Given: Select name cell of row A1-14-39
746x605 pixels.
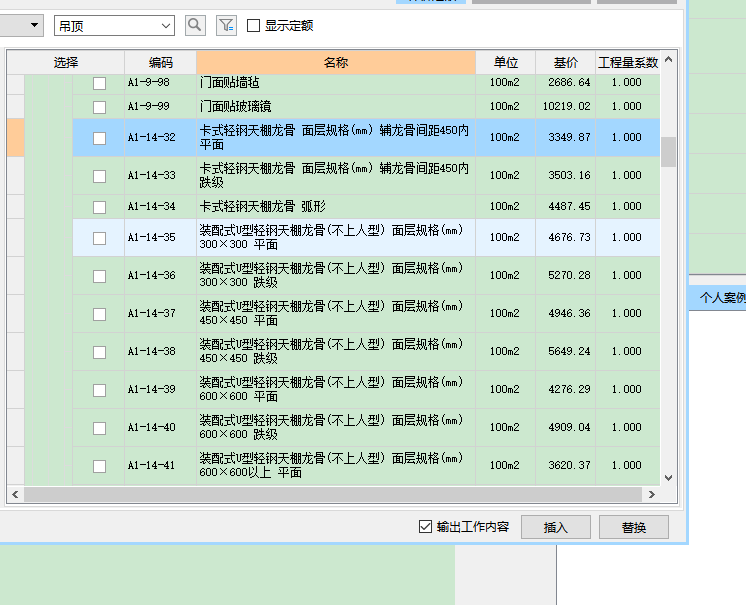Looking at the screenshot, I should point(336,390).
